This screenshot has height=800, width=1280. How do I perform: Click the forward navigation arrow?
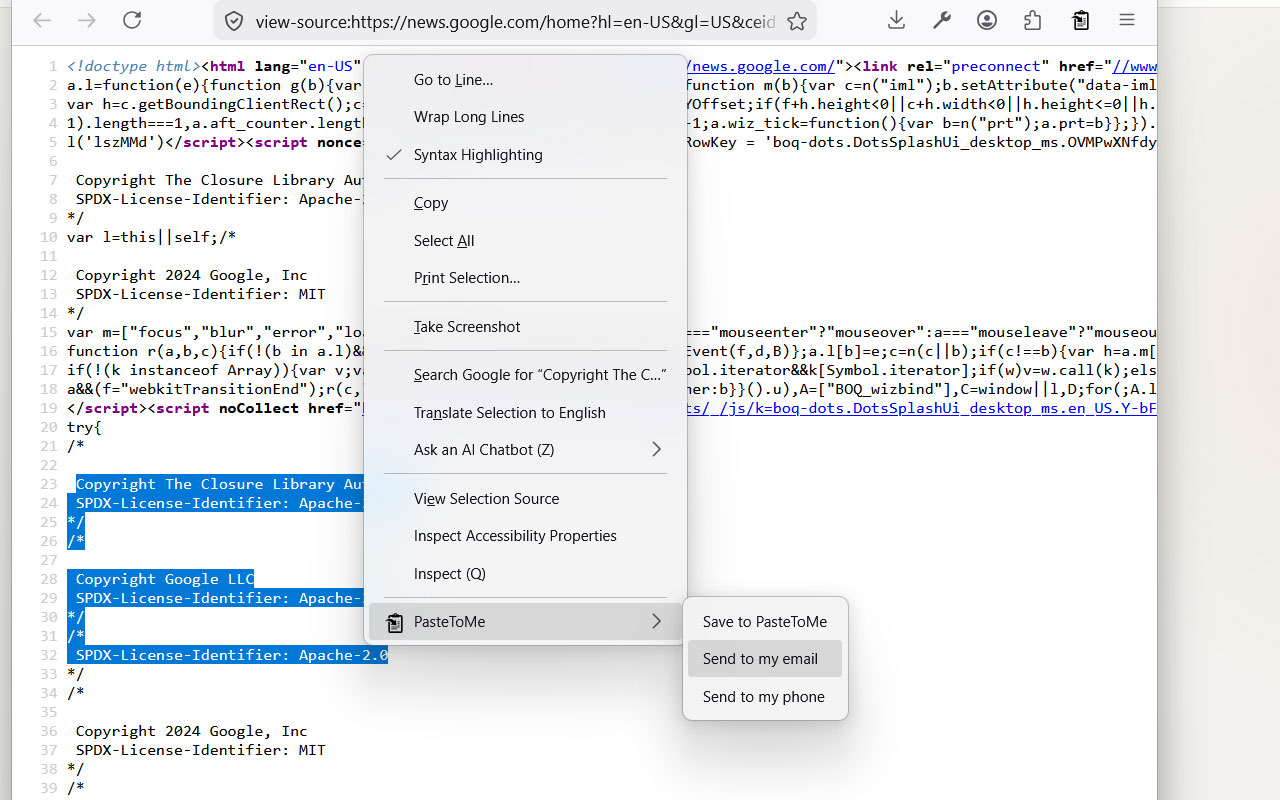[x=86, y=20]
